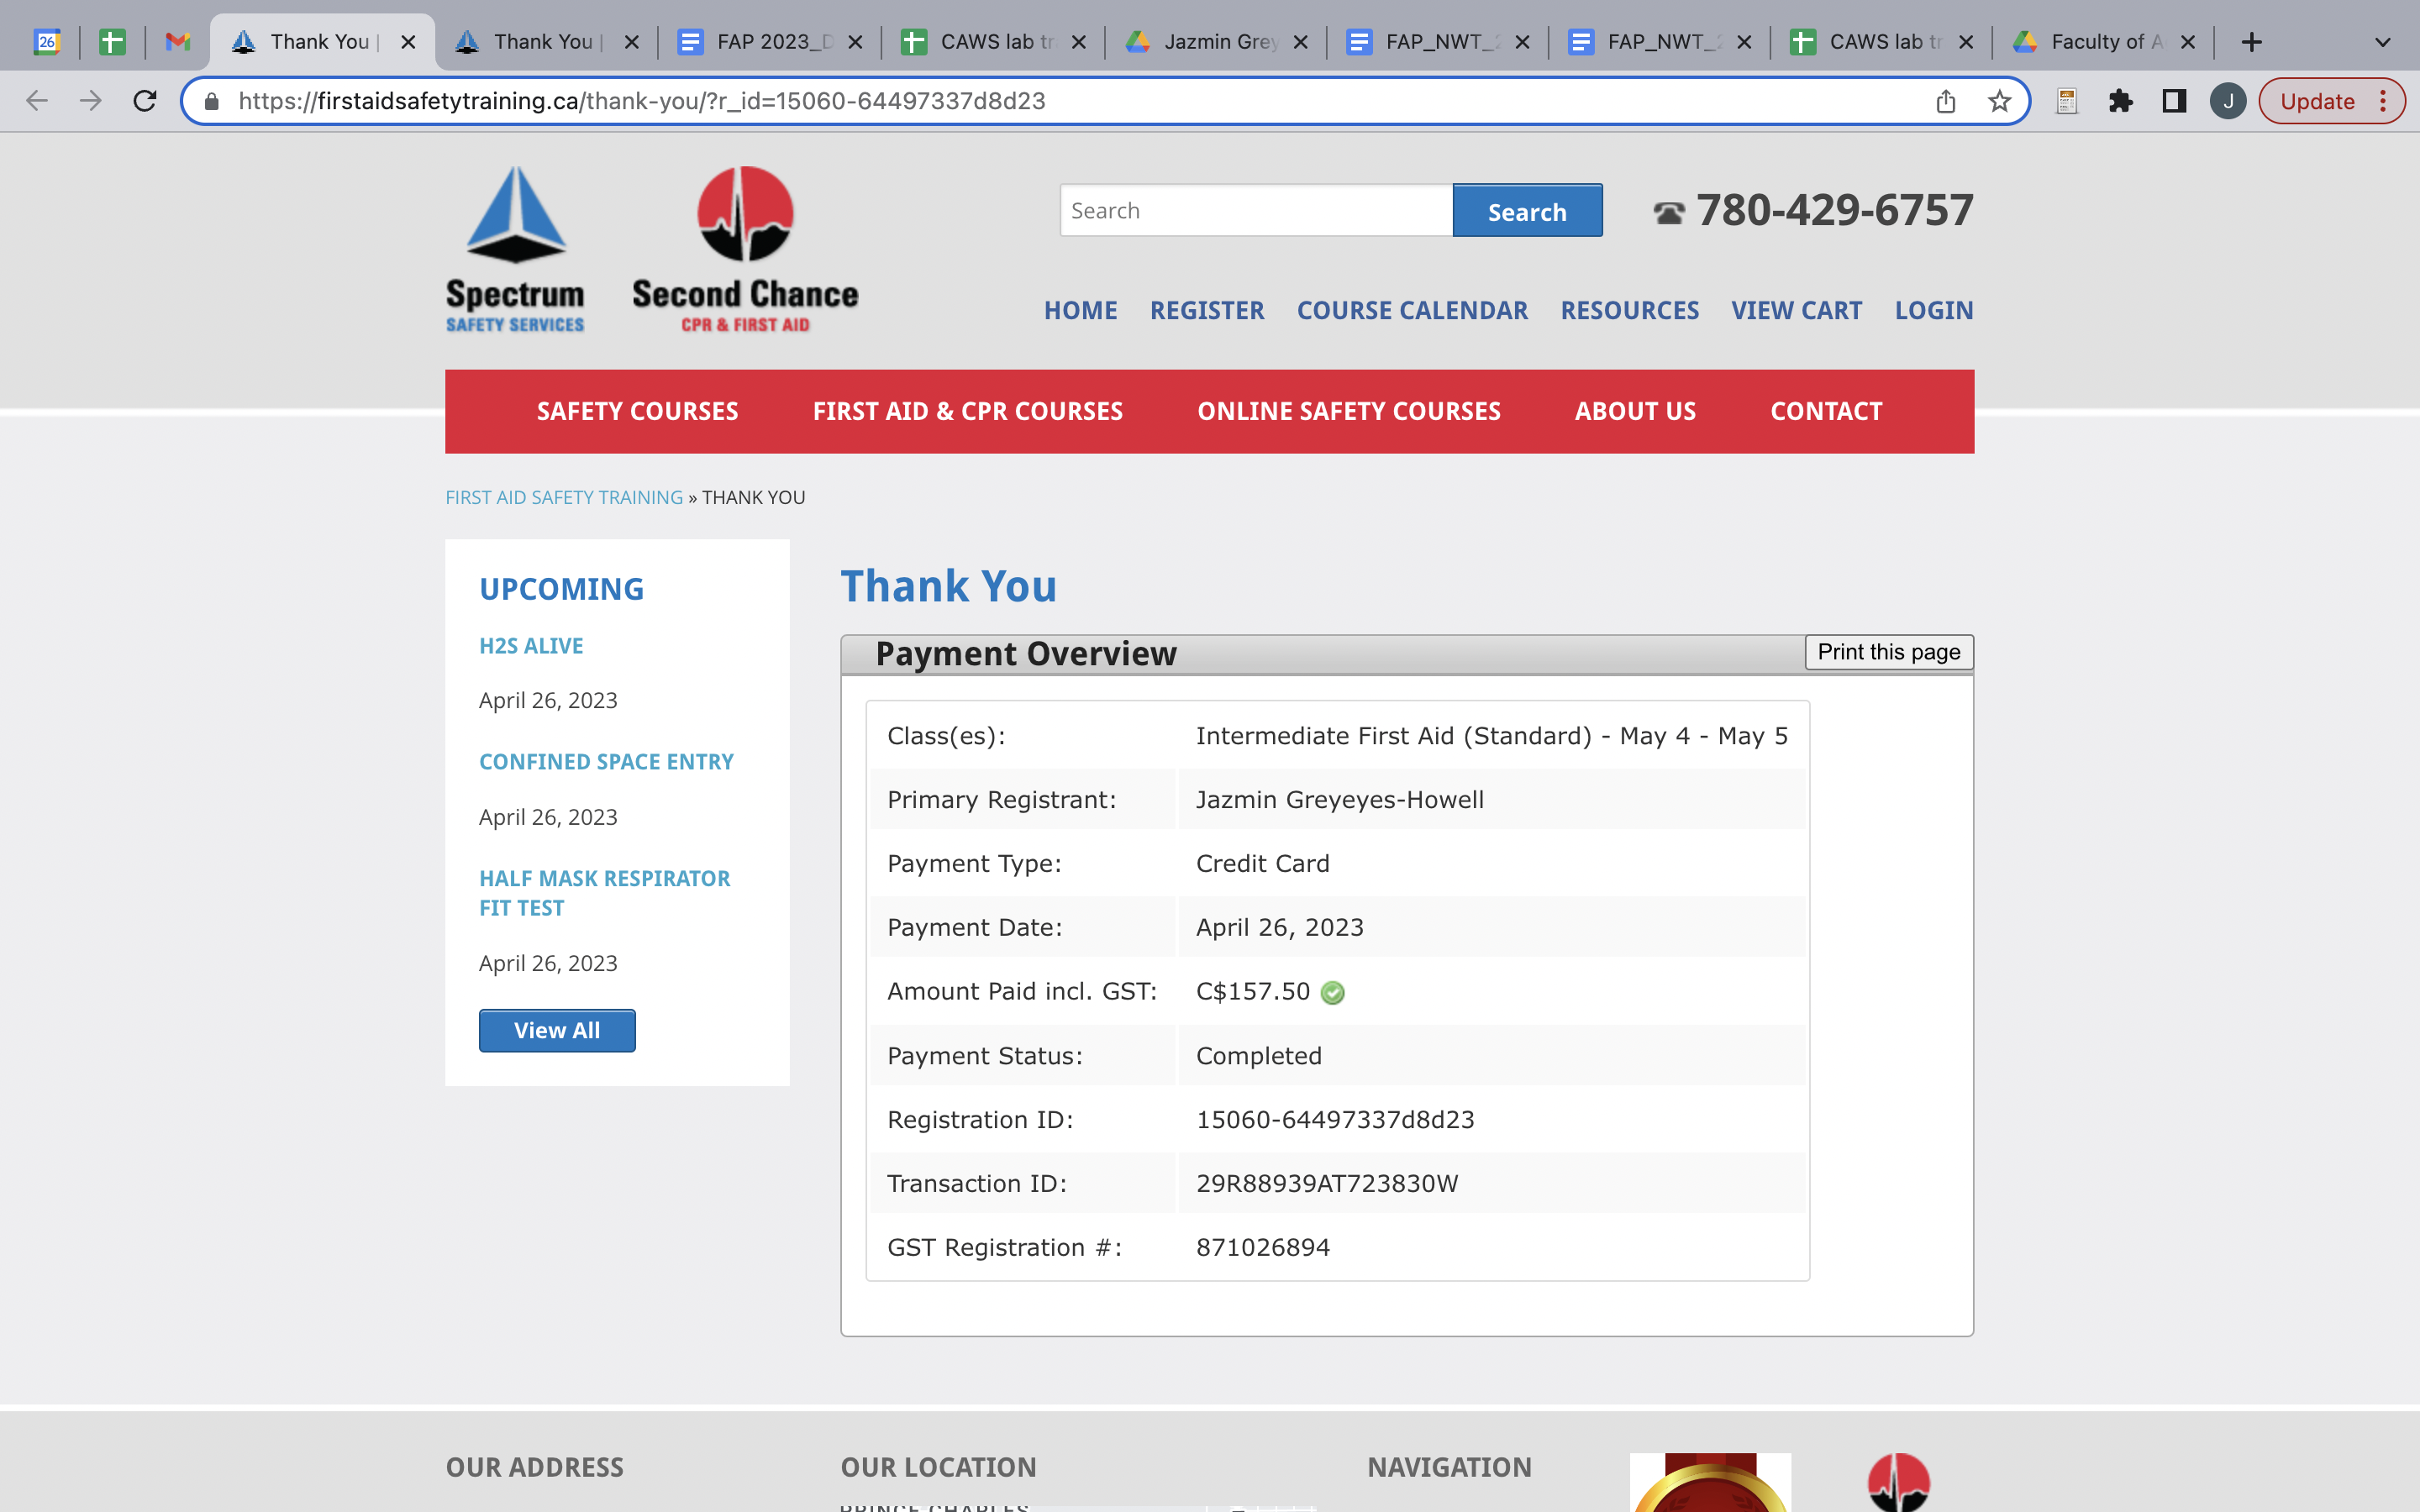Click the blue Search button
2420x1512 pixels.
1527,210
